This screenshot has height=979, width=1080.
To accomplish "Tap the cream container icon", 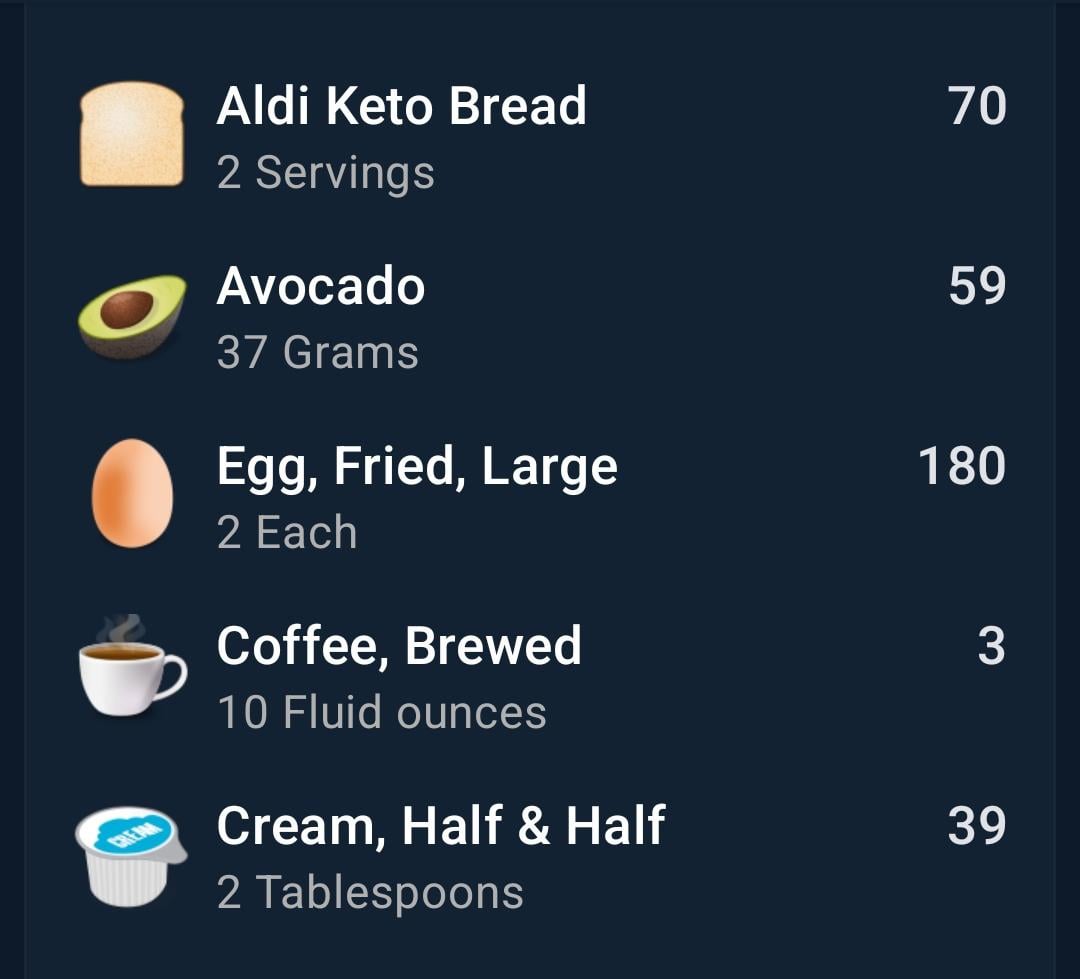I will [x=131, y=856].
